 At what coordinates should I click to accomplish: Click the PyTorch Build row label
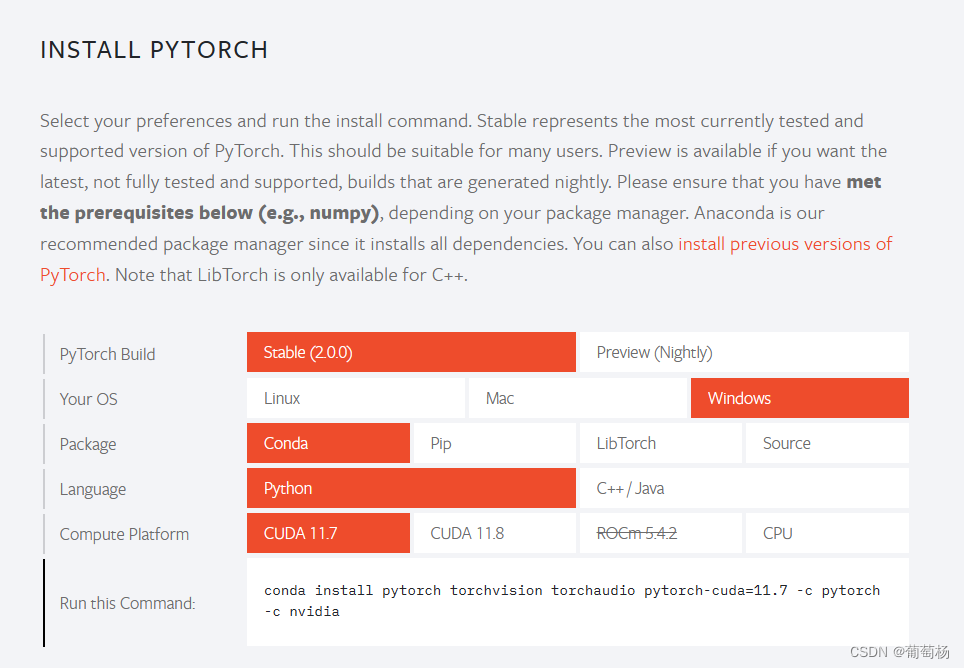107,353
